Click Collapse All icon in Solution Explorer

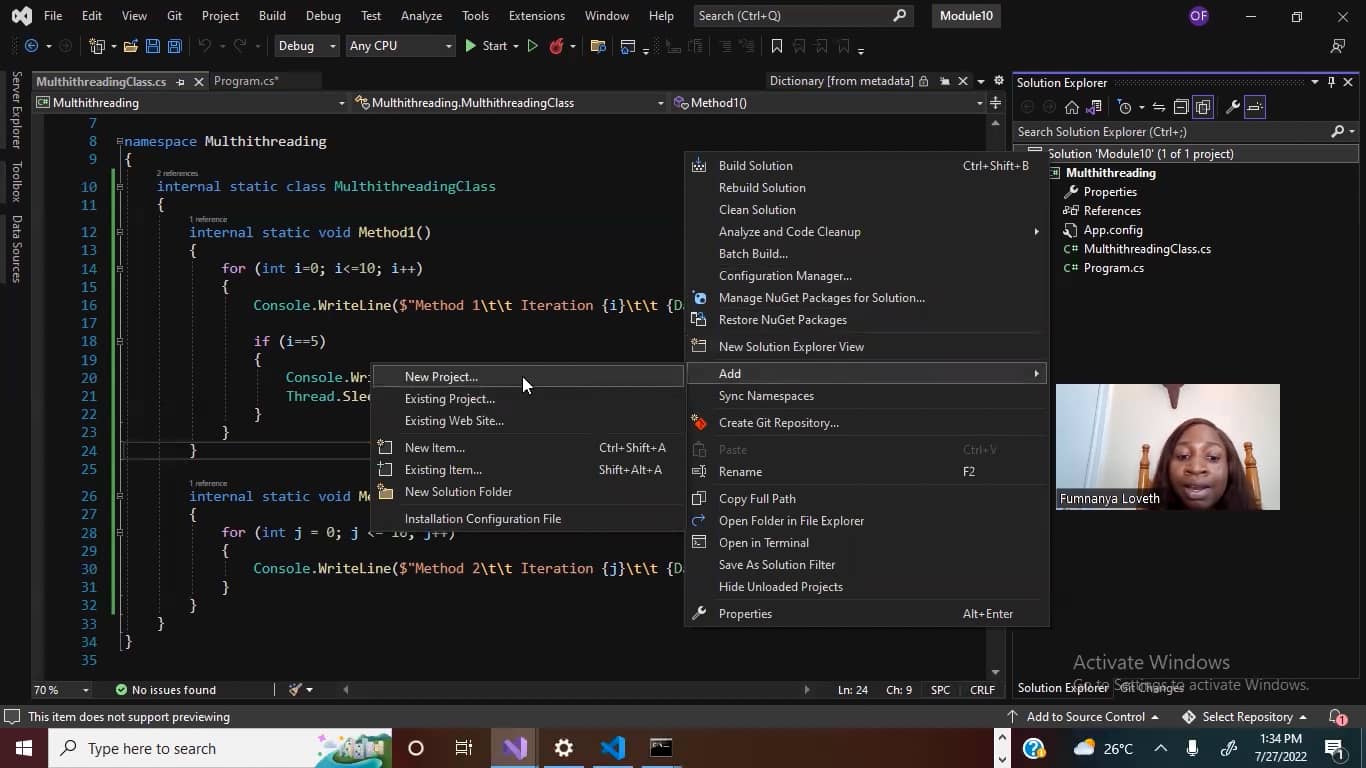tap(1180, 107)
